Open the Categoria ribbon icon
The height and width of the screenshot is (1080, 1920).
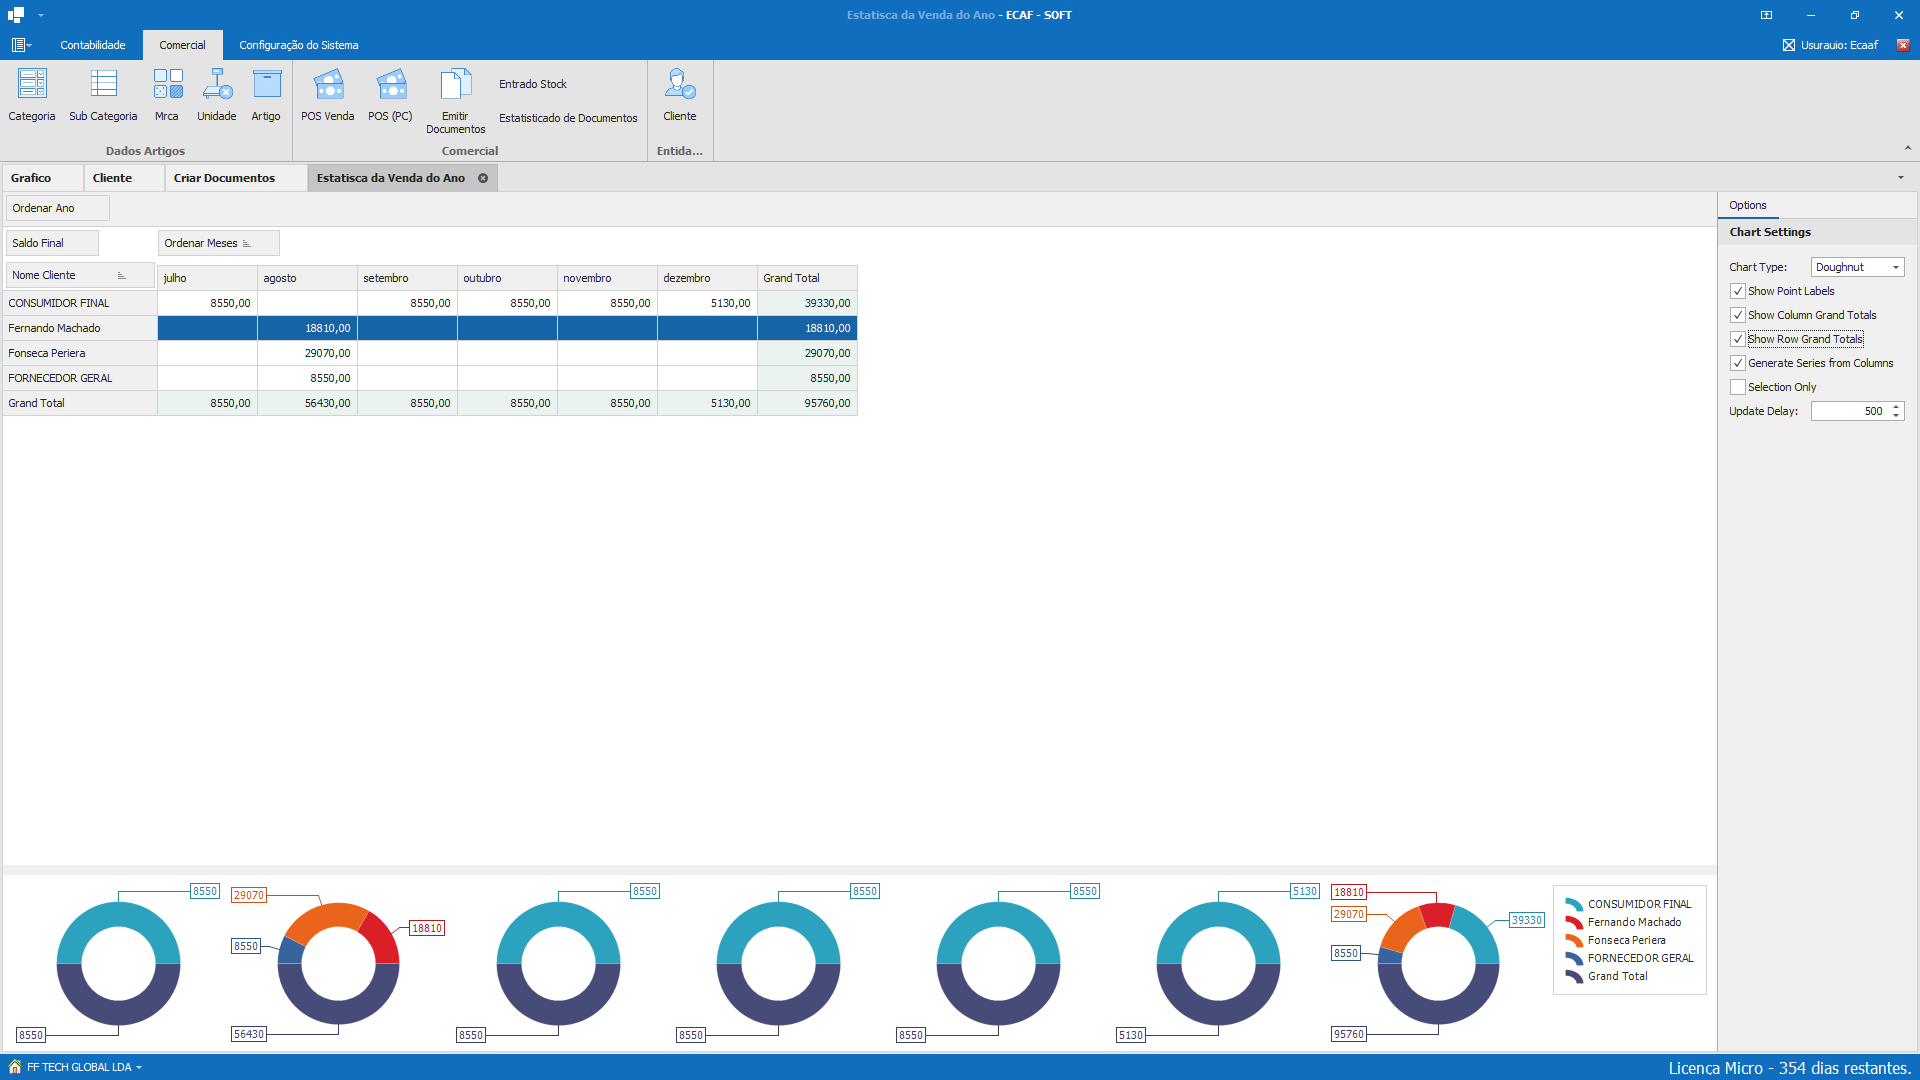pos(32,85)
